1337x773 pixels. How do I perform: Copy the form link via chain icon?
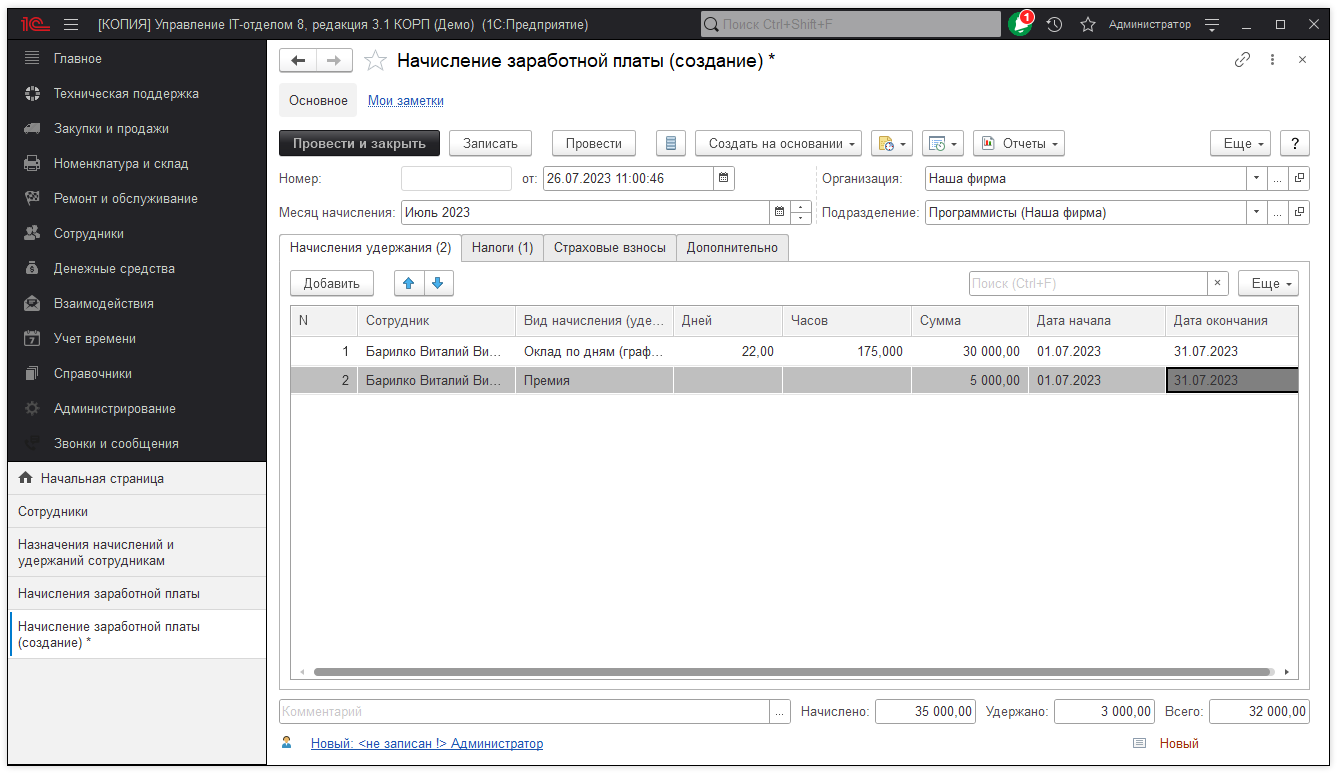1242,60
